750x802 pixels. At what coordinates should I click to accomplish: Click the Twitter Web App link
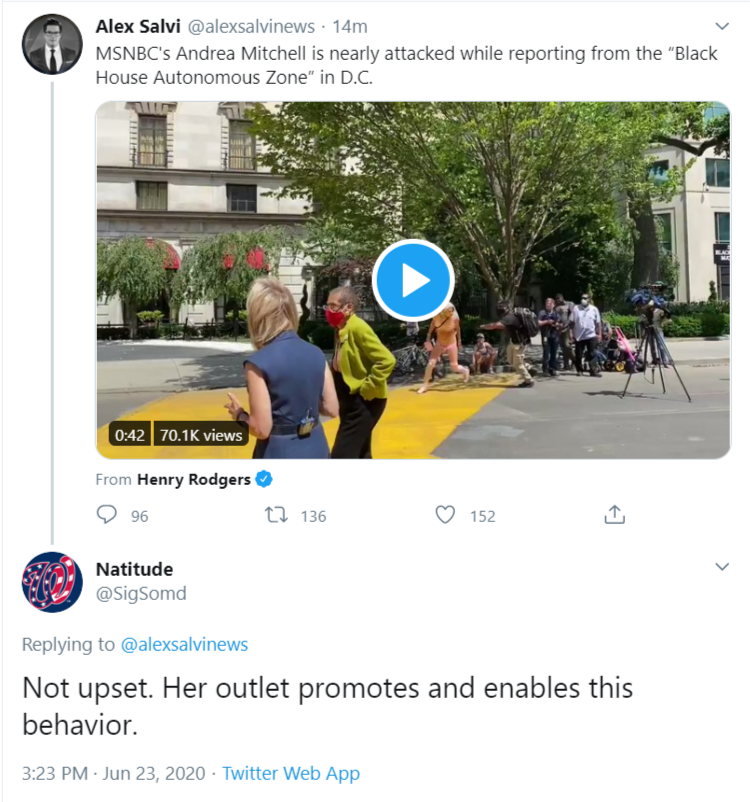[291, 773]
